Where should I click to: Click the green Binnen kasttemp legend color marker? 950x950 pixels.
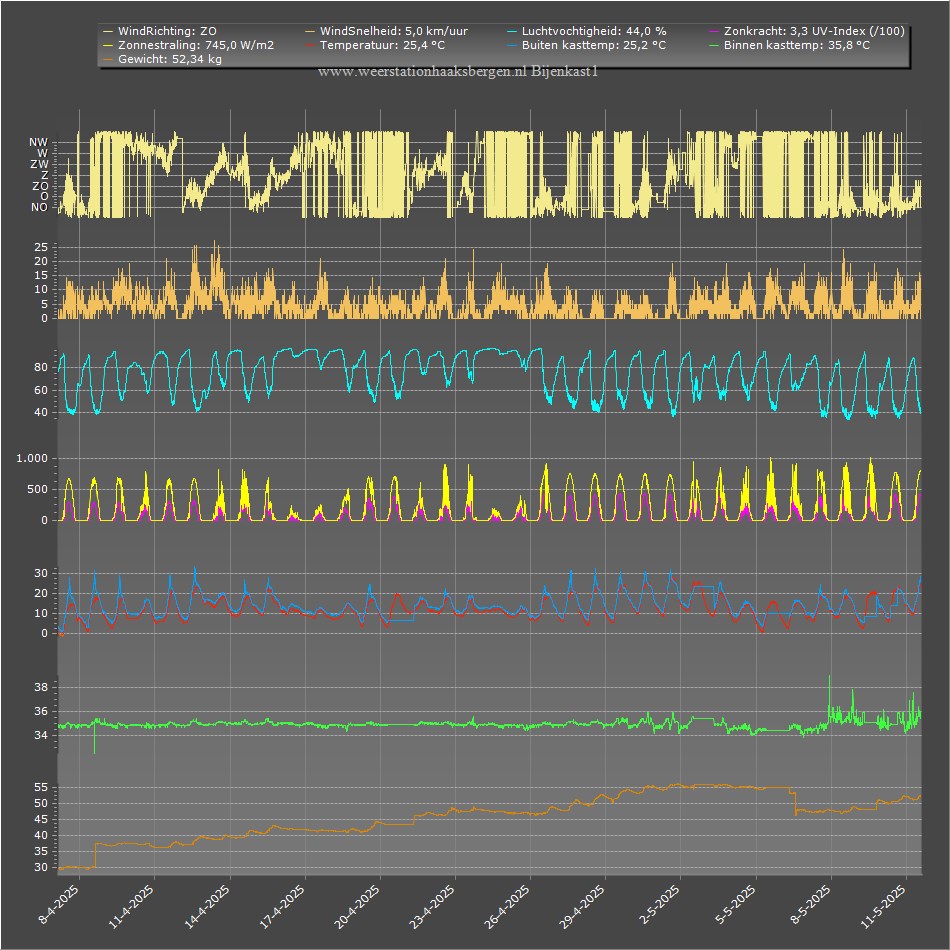(714, 45)
